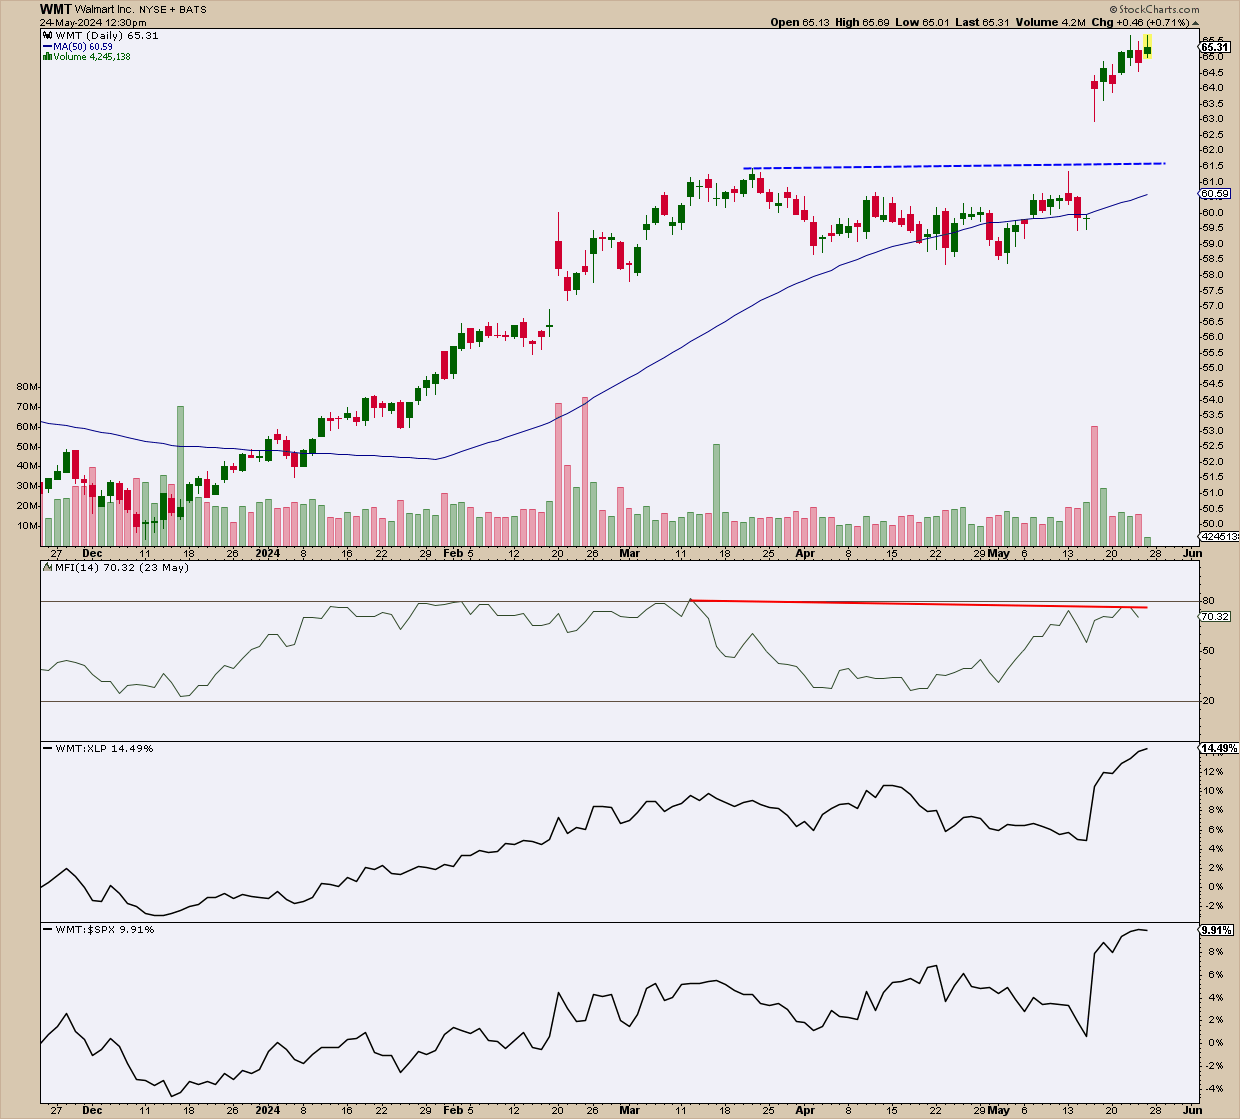The width and height of the screenshot is (1240, 1119).
Task: Click the 14.49% value tag on XLP panel
Action: 1218,748
